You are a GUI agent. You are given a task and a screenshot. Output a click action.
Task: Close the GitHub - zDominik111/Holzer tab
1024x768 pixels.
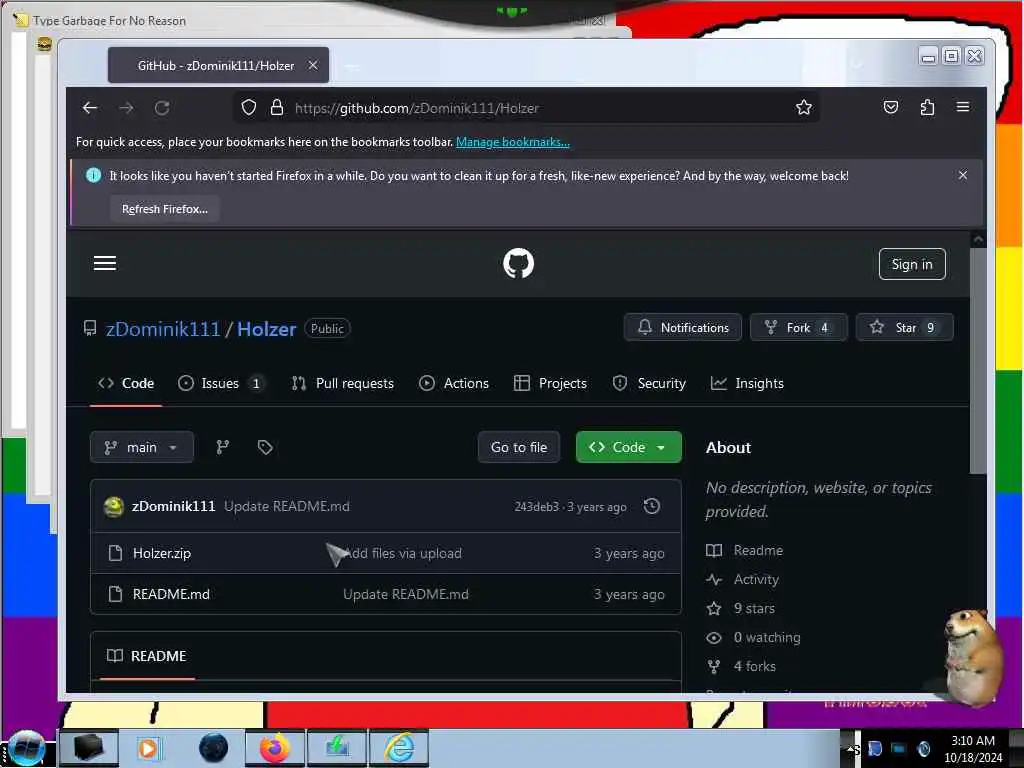313,65
